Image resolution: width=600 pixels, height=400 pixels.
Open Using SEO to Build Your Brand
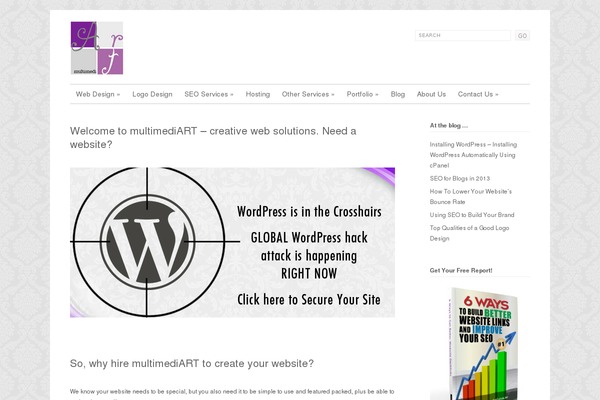pos(472,215)
